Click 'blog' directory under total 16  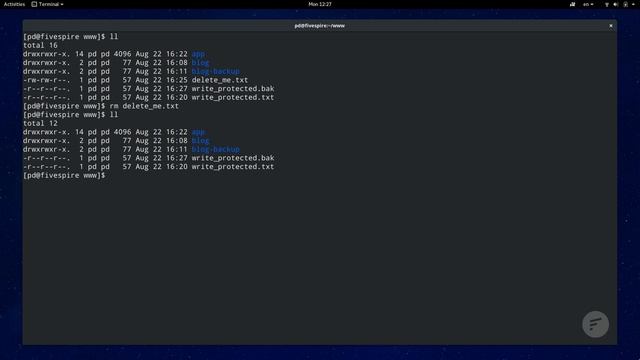click(x=200, y=63)
